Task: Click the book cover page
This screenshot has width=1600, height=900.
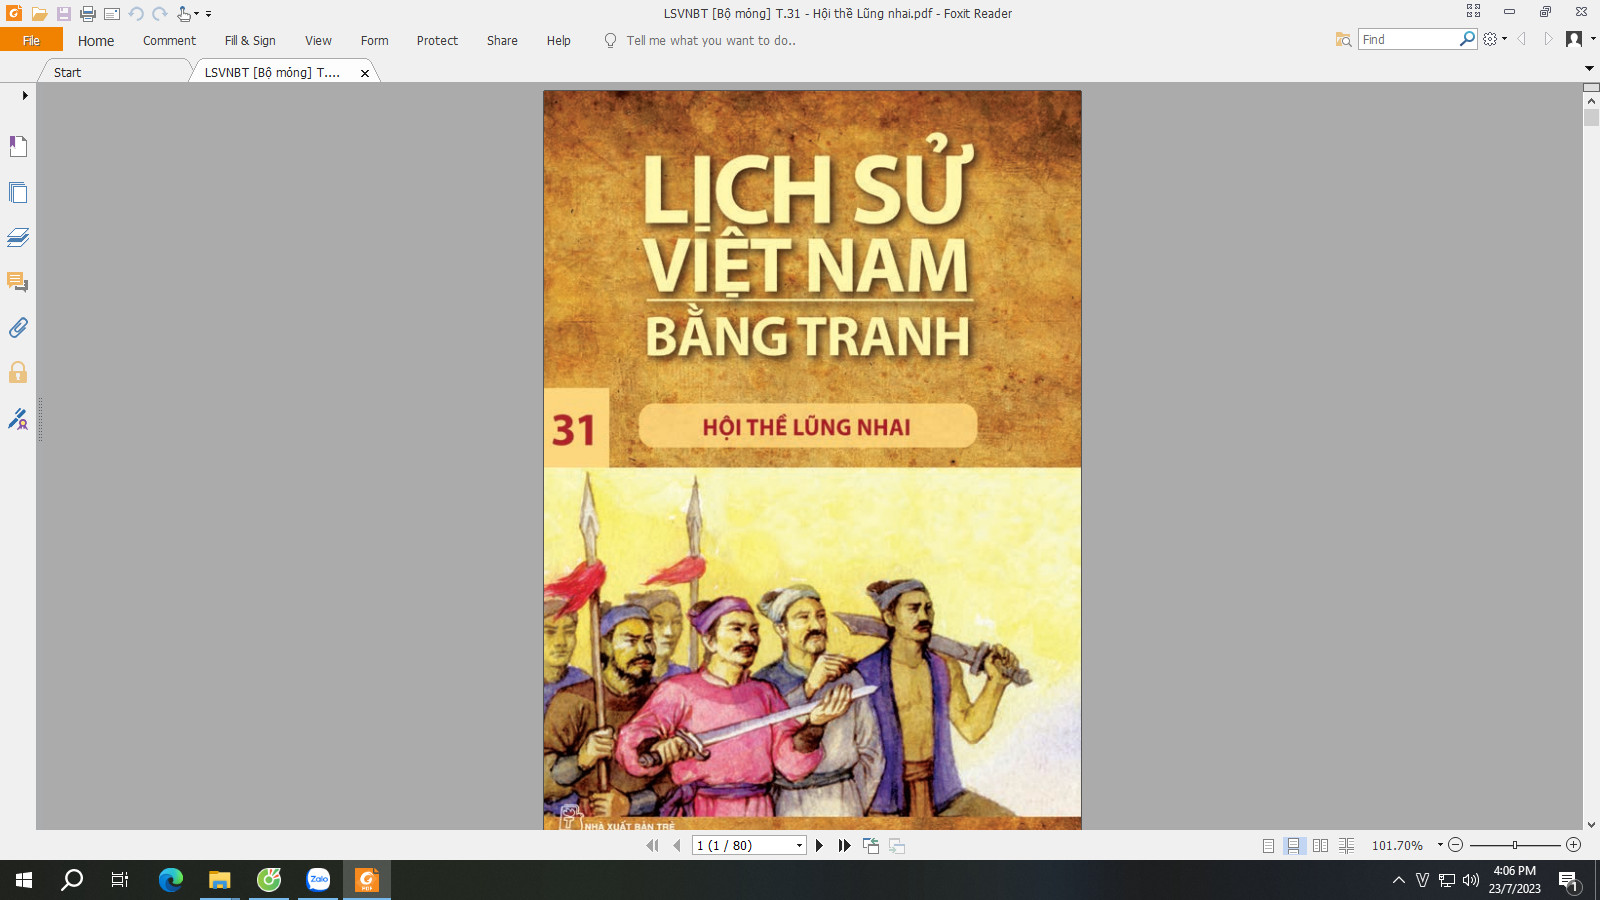Action: (x=812, y=460)
